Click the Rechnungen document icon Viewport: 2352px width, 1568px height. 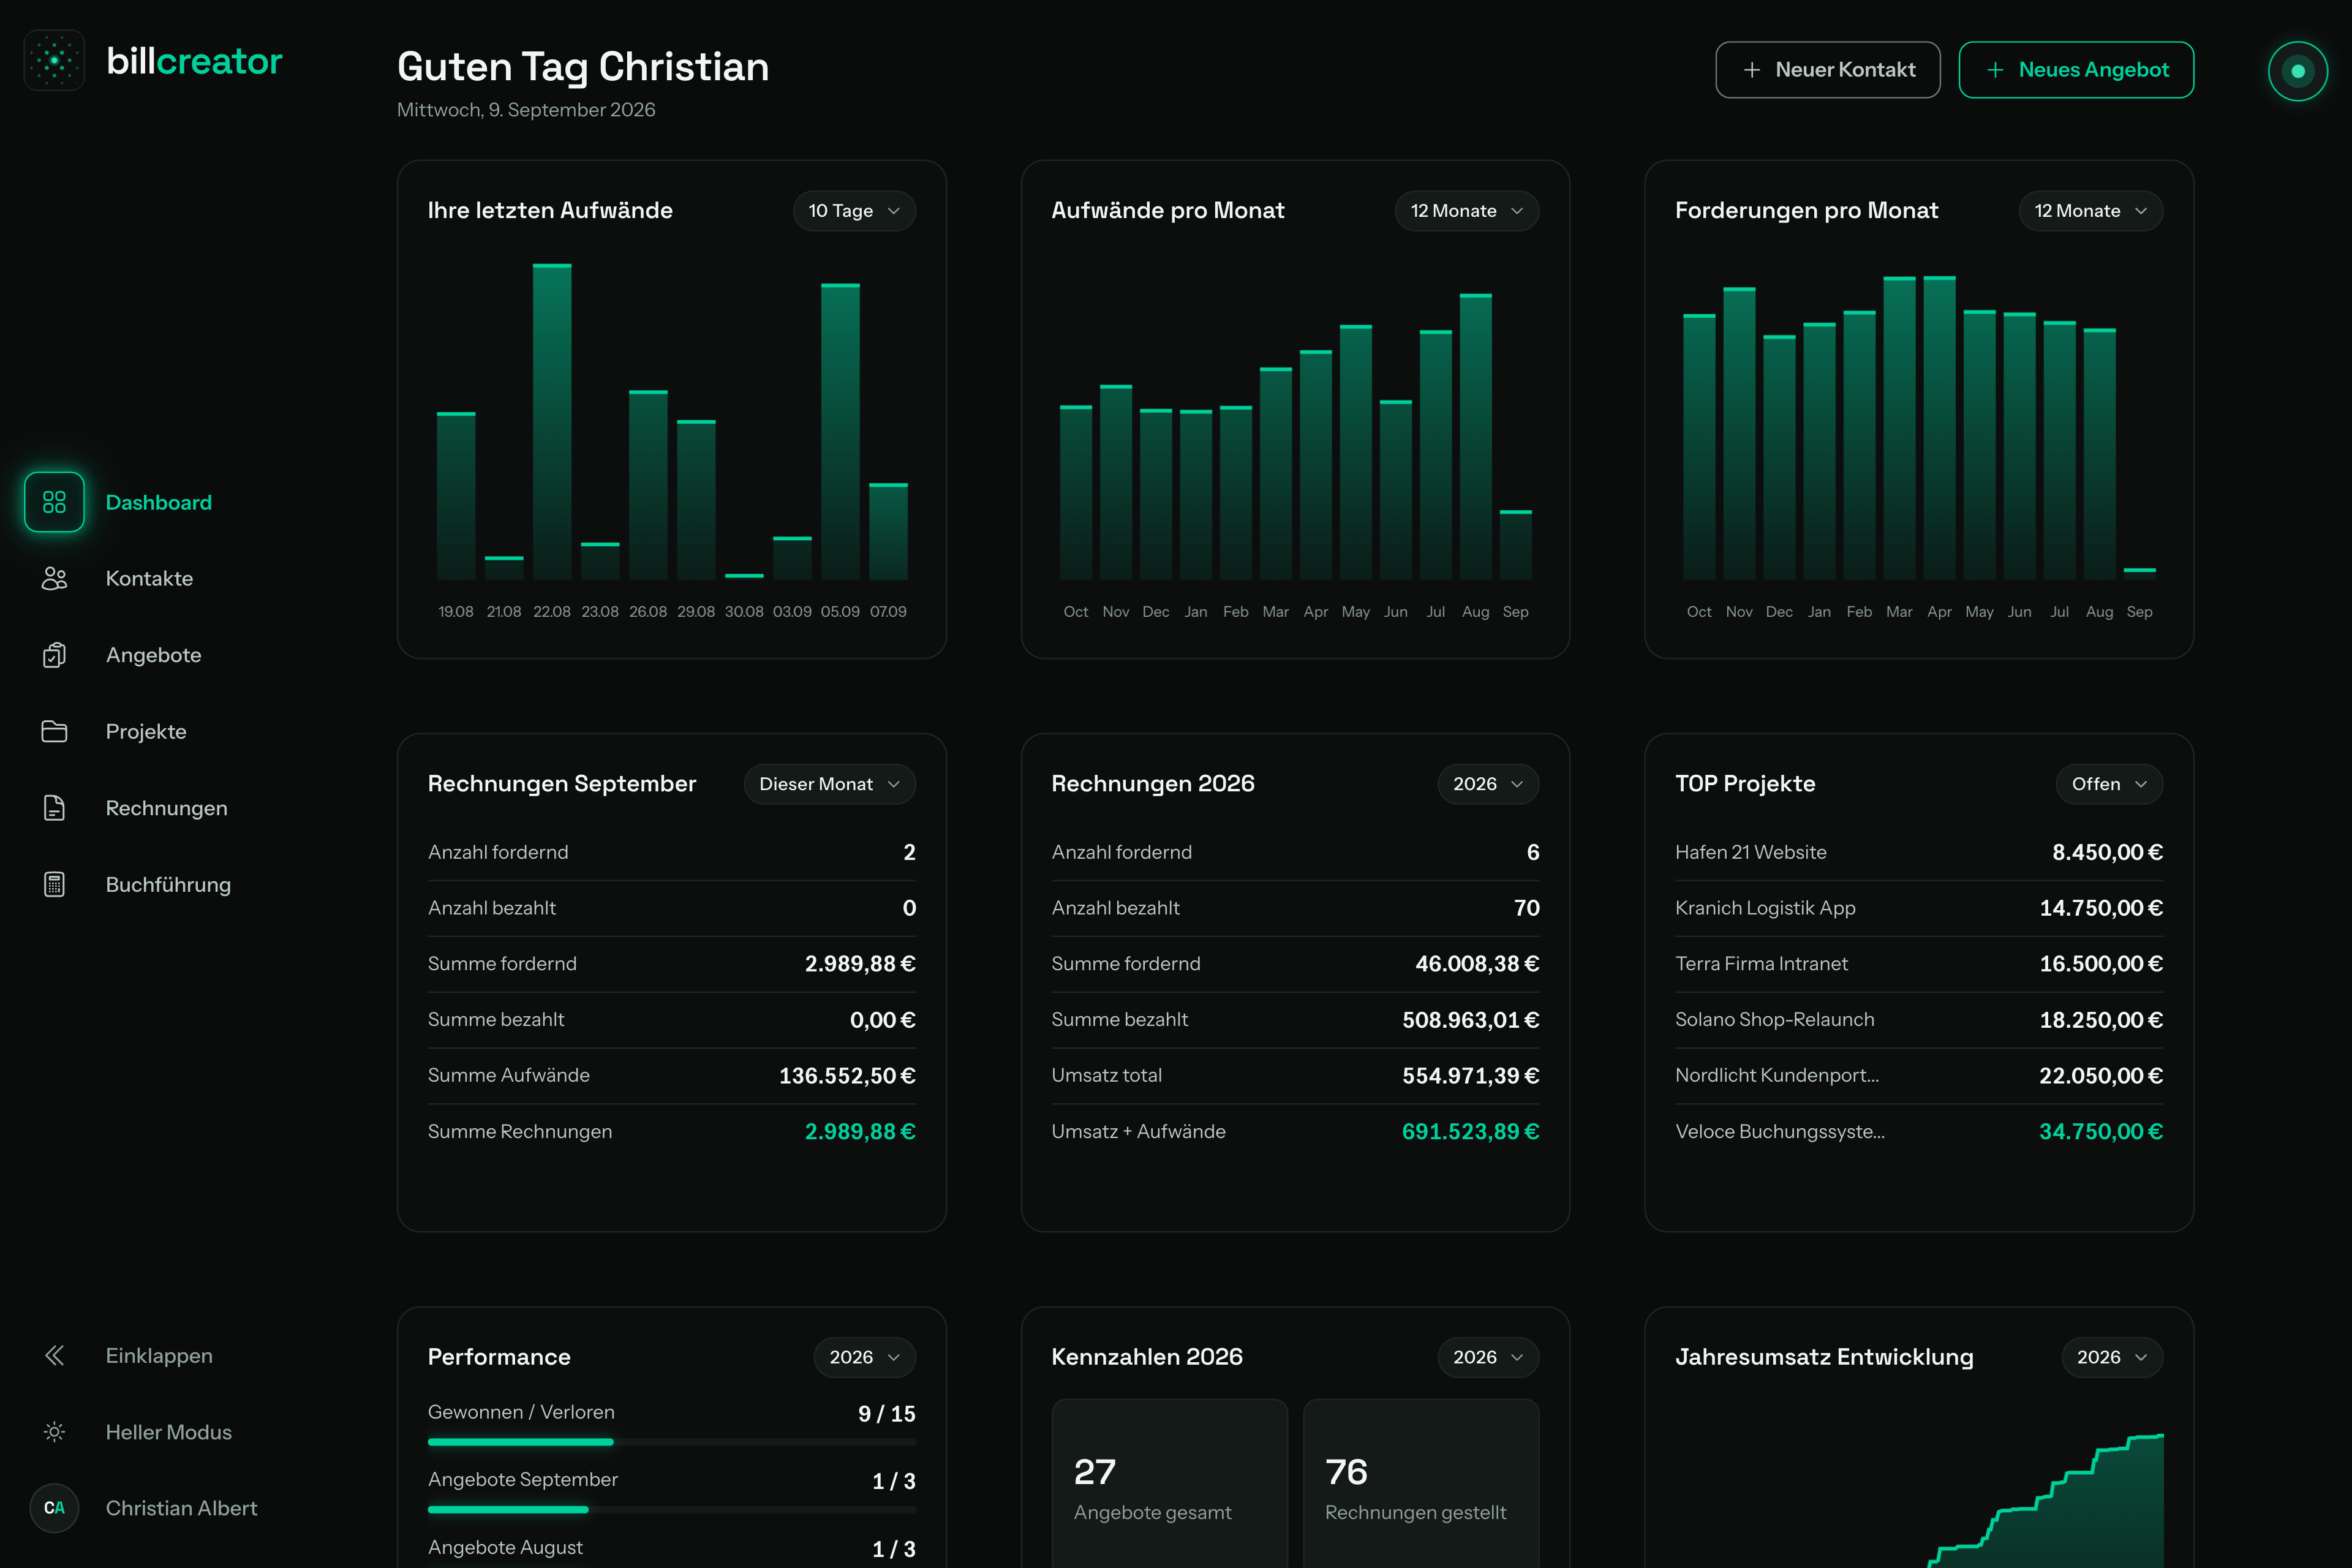pyautogui.click(x=54, y=808)
